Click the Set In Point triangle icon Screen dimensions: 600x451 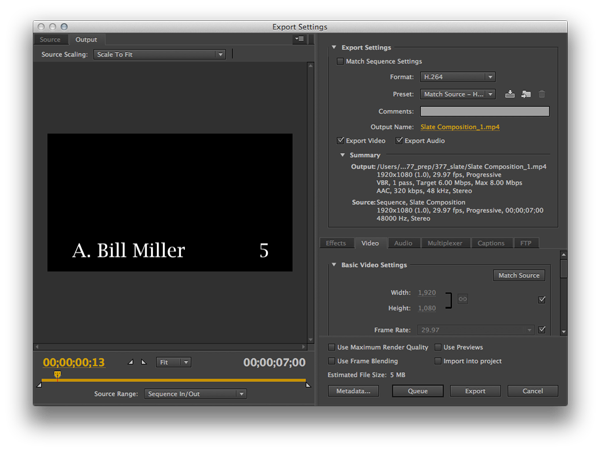(131, 362)
